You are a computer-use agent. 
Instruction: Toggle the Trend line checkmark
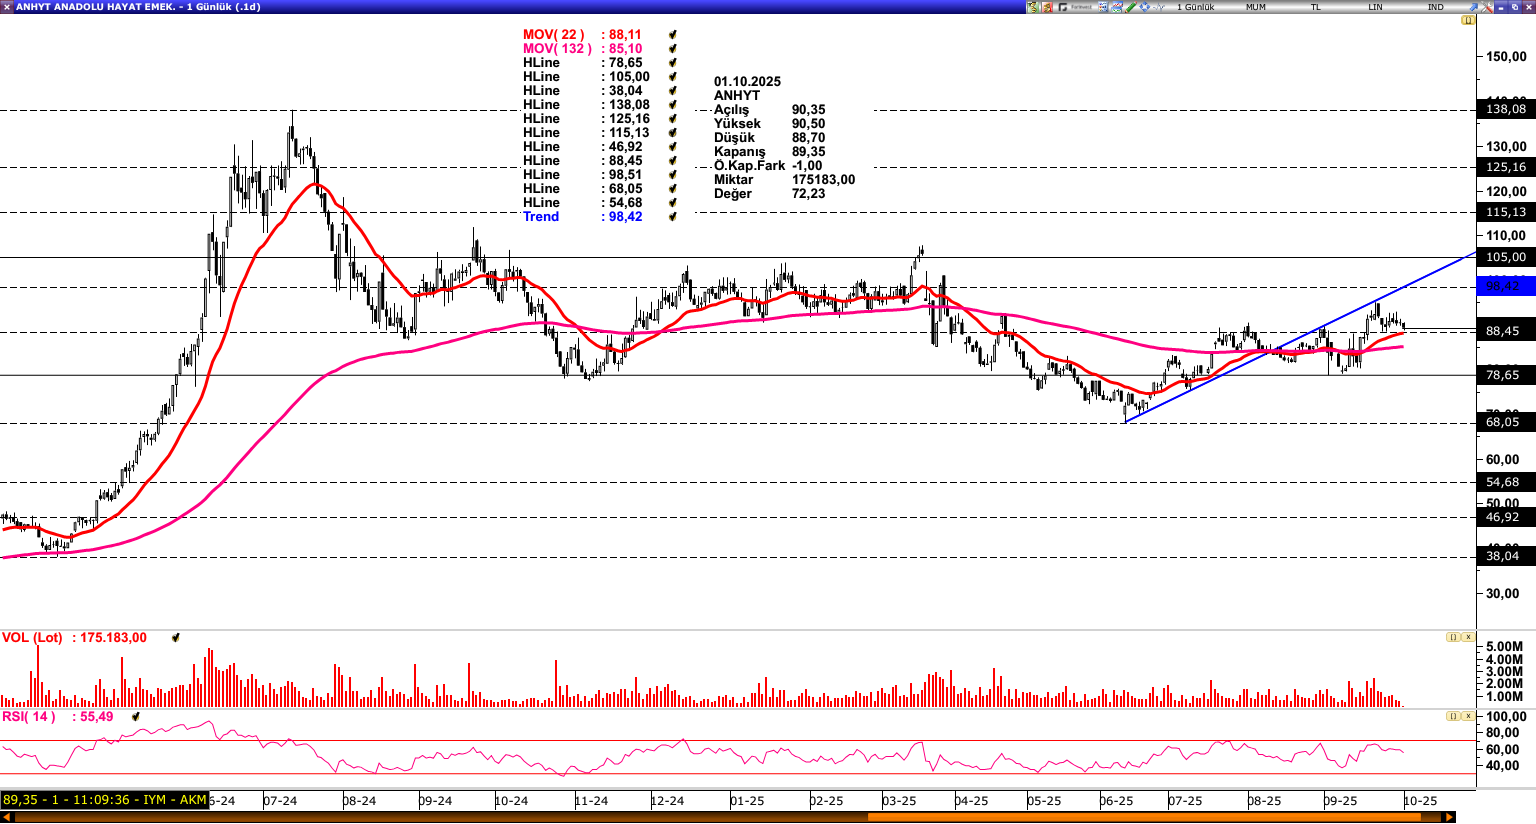(x=673, y=217)
